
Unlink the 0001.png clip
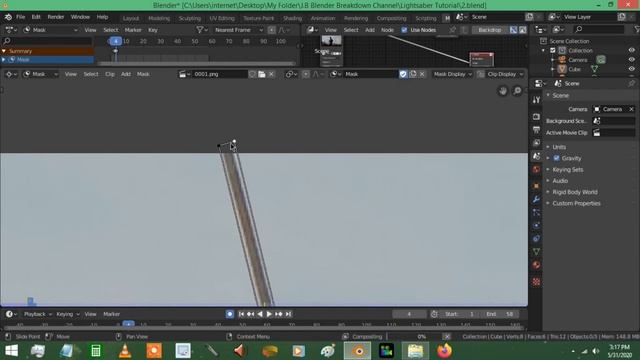271,74
